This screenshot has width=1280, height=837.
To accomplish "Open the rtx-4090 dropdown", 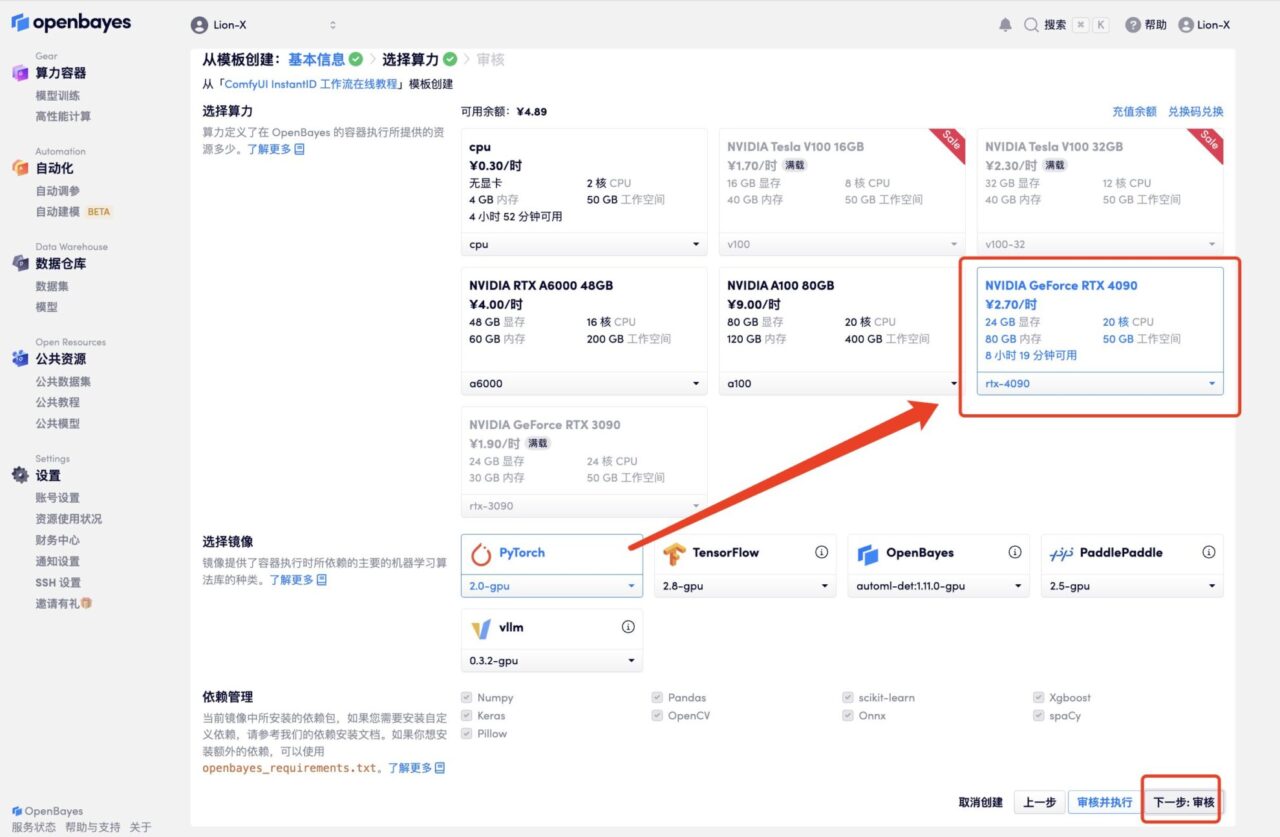I will coord(1099,384).
